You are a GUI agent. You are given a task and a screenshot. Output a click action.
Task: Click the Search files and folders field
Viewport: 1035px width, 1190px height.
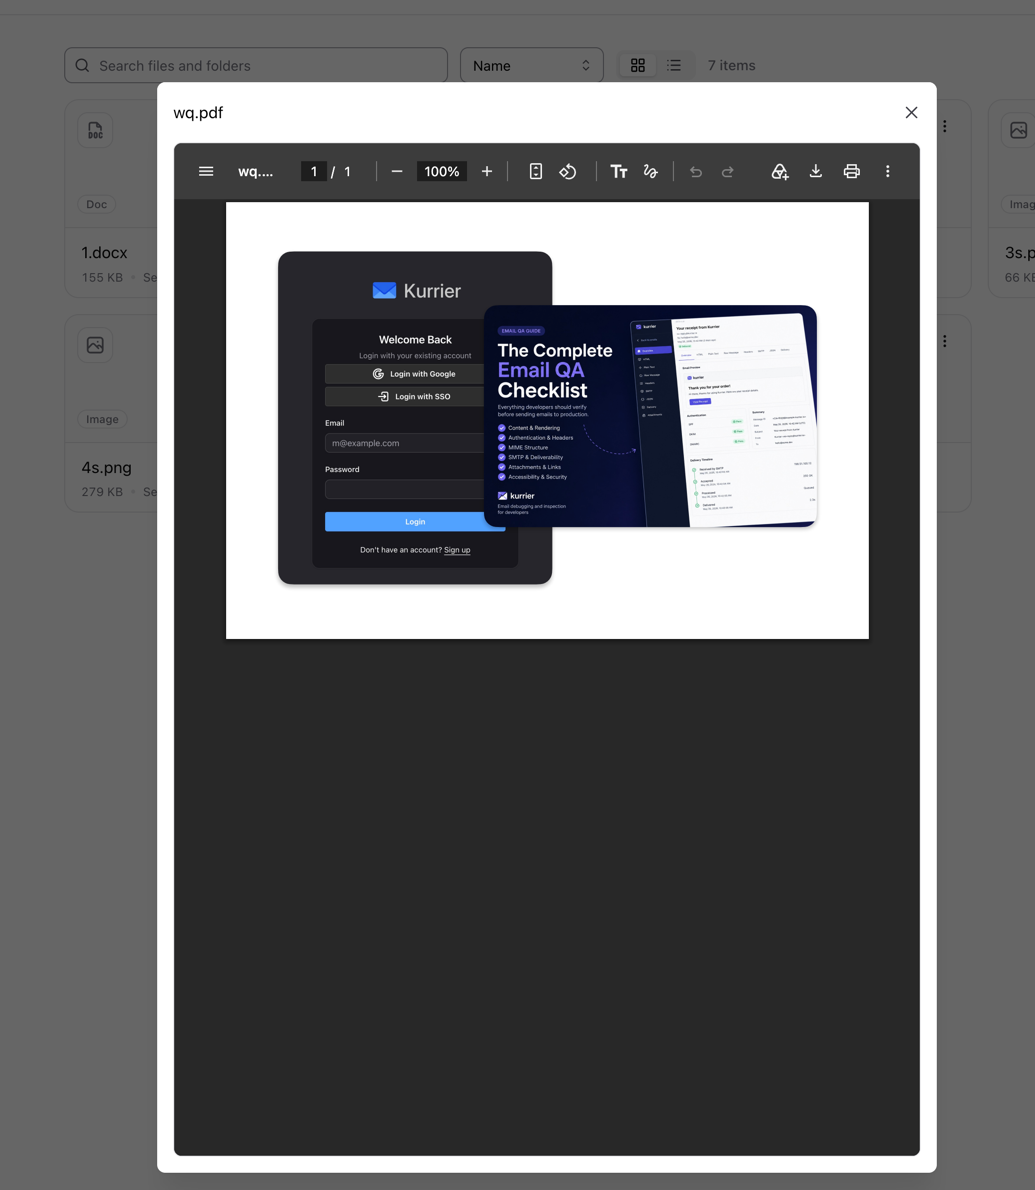click(256, 65)
